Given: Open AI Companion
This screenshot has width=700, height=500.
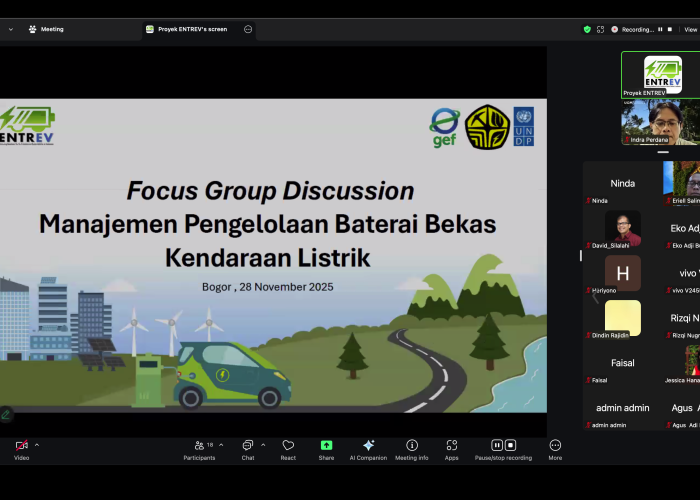Looking at the screenshot, I should coord(368,446).
